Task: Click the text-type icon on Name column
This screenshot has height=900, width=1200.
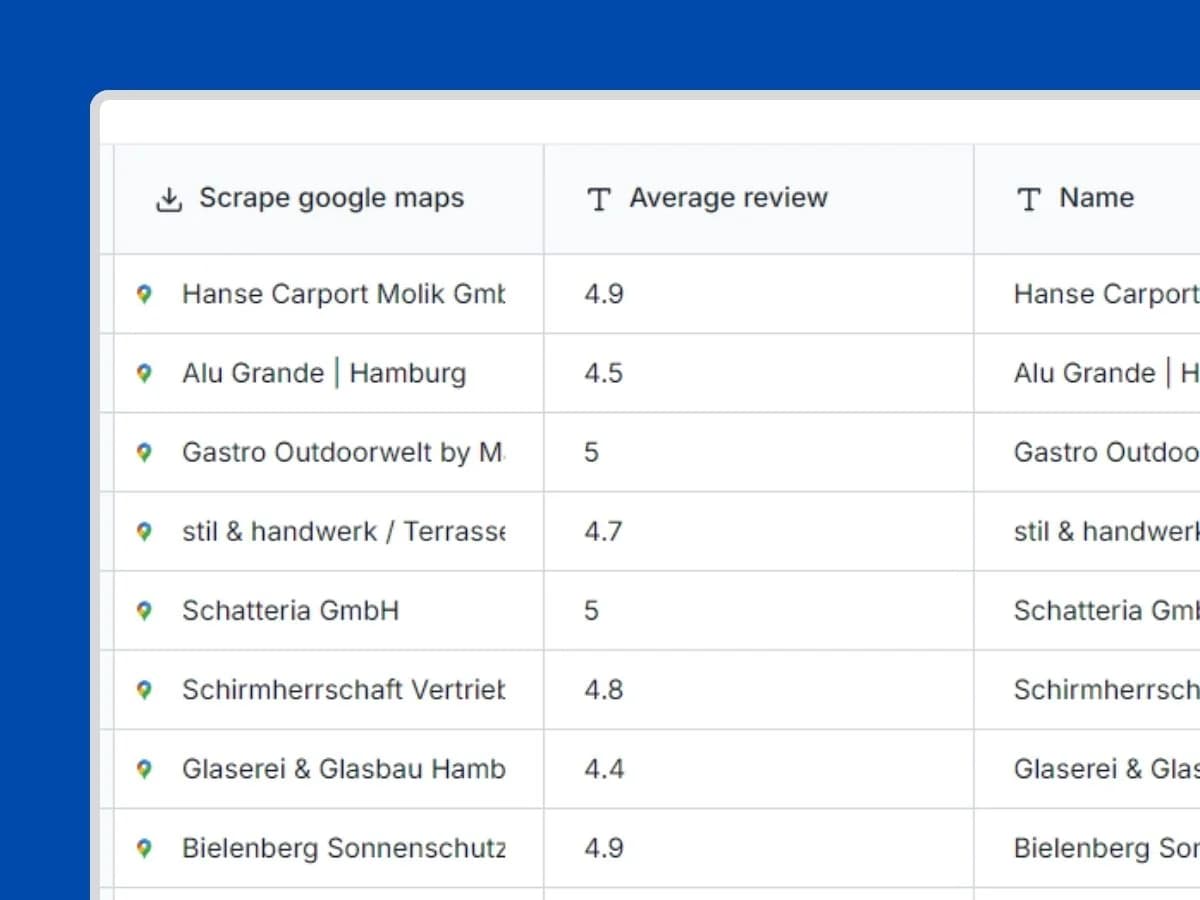Action: tap(1027, 199)
